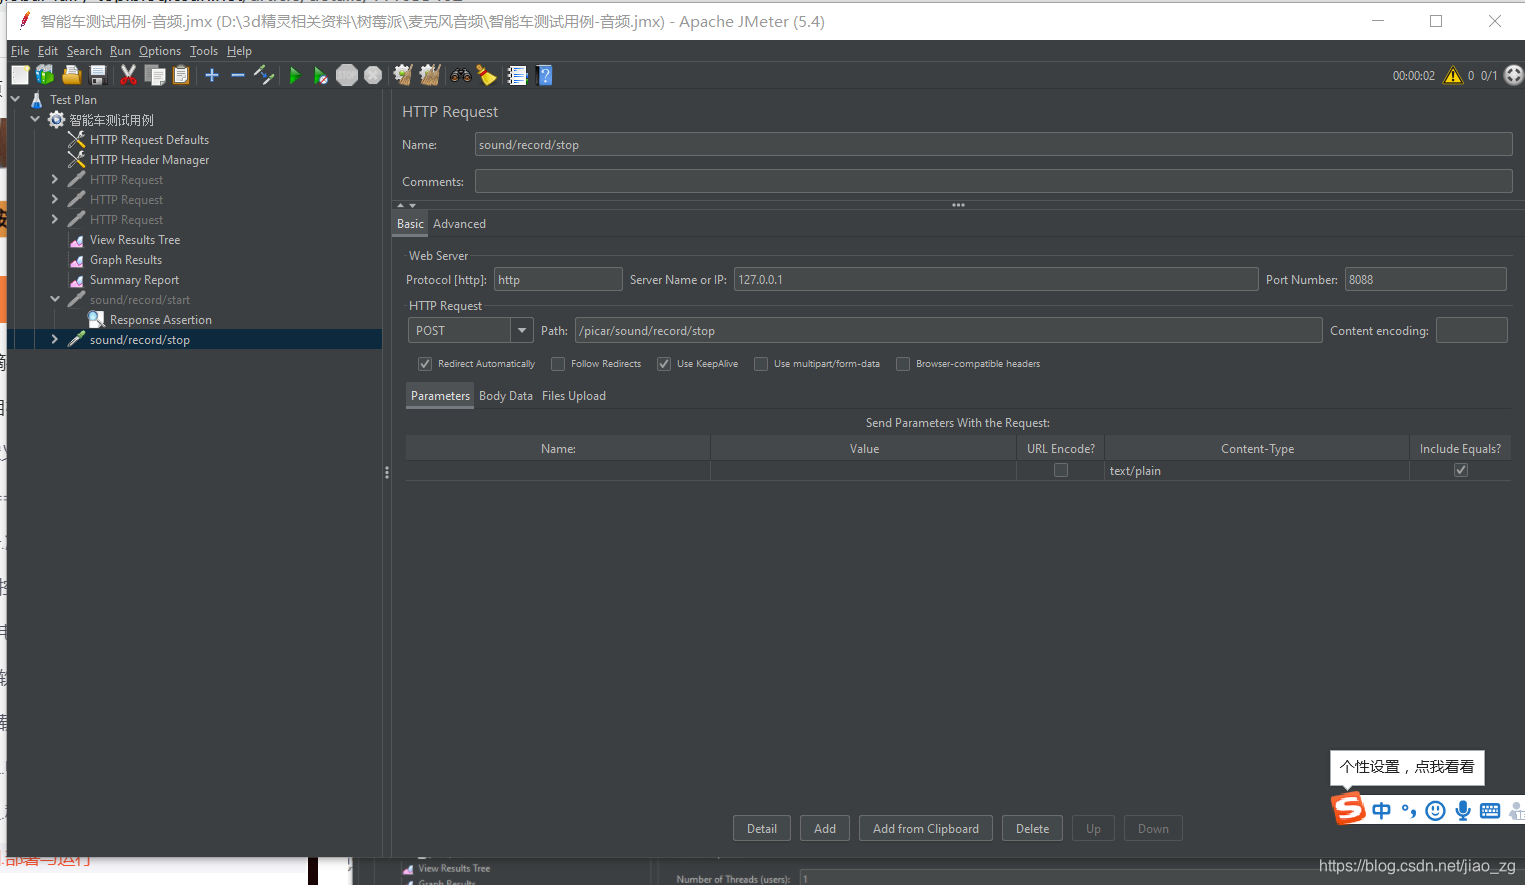Screen dimensions: 1525x885
Task: Click the Sogou microphone voice input icon
Action: click(1463, 811)
